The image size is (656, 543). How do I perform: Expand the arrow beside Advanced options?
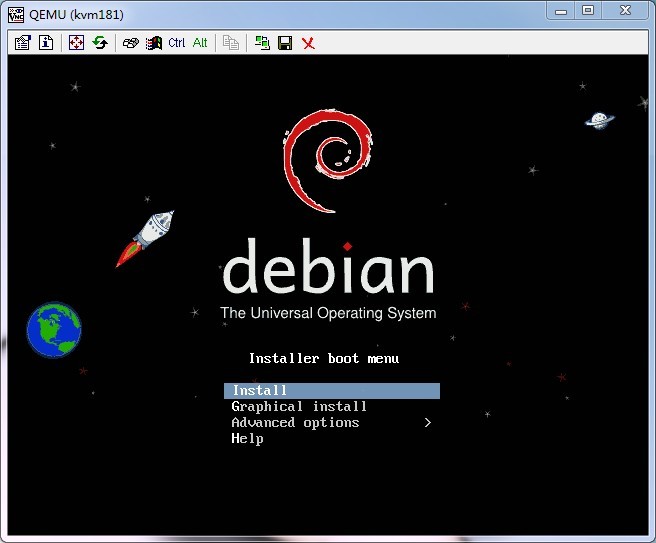tap(427, 423)
